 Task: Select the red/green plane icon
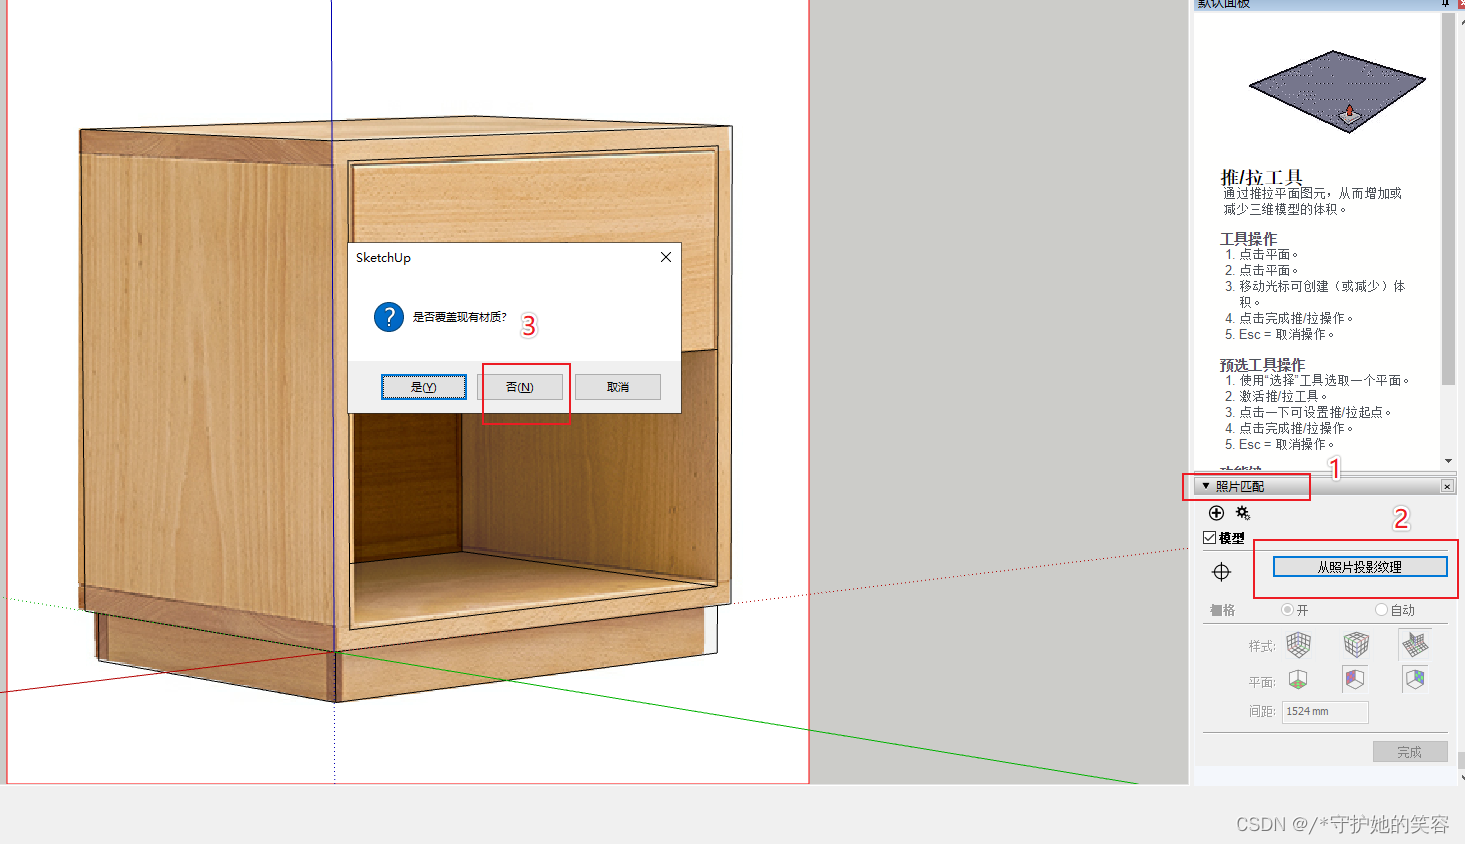click(x=1298, y=680)
